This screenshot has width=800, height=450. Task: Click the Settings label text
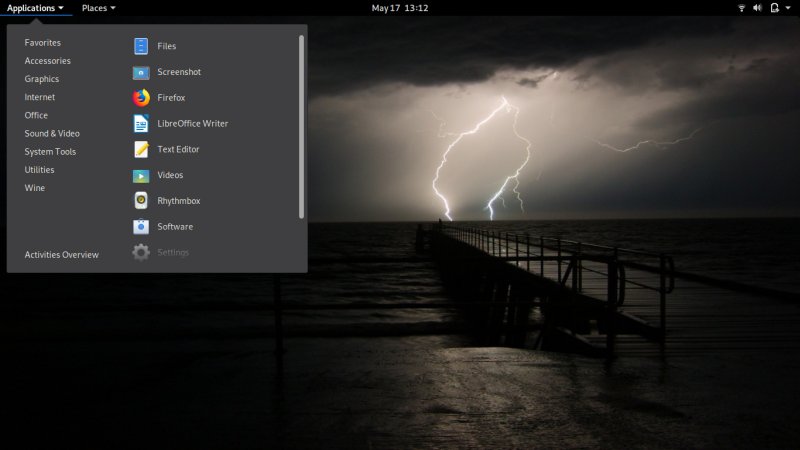(x=173, y=253)
